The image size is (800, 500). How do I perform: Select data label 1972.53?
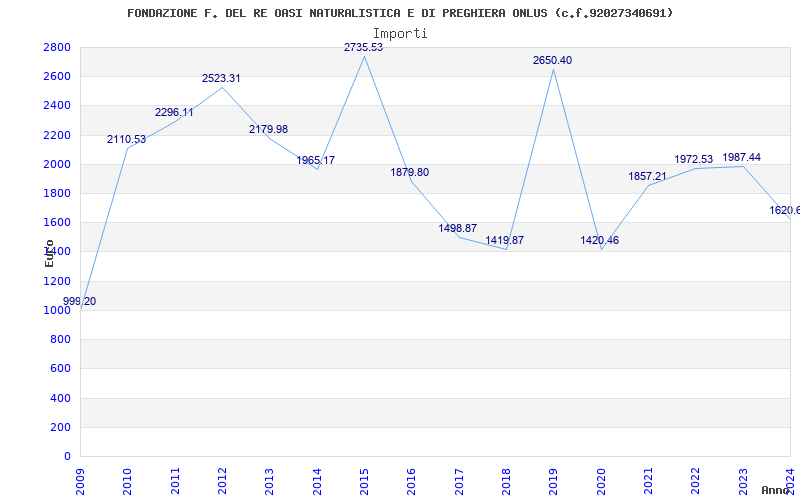693,160
